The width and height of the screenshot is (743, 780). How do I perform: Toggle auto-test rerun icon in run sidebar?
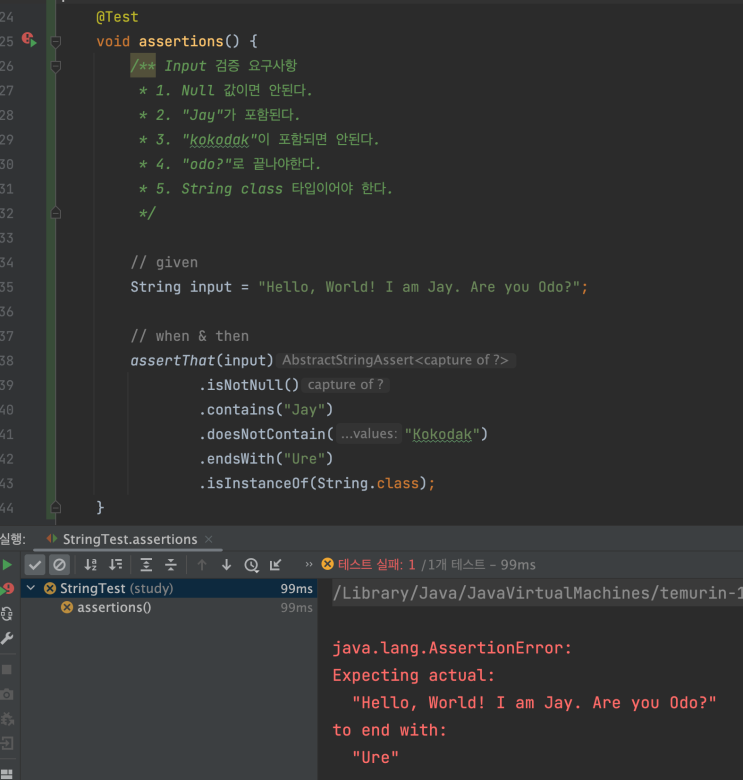pyautogui.click(x=8, y=613)
